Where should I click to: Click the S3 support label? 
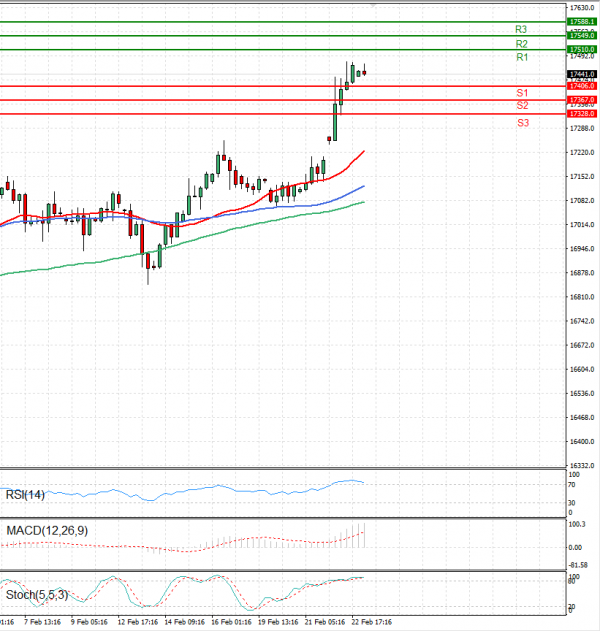tap(523, 123)
